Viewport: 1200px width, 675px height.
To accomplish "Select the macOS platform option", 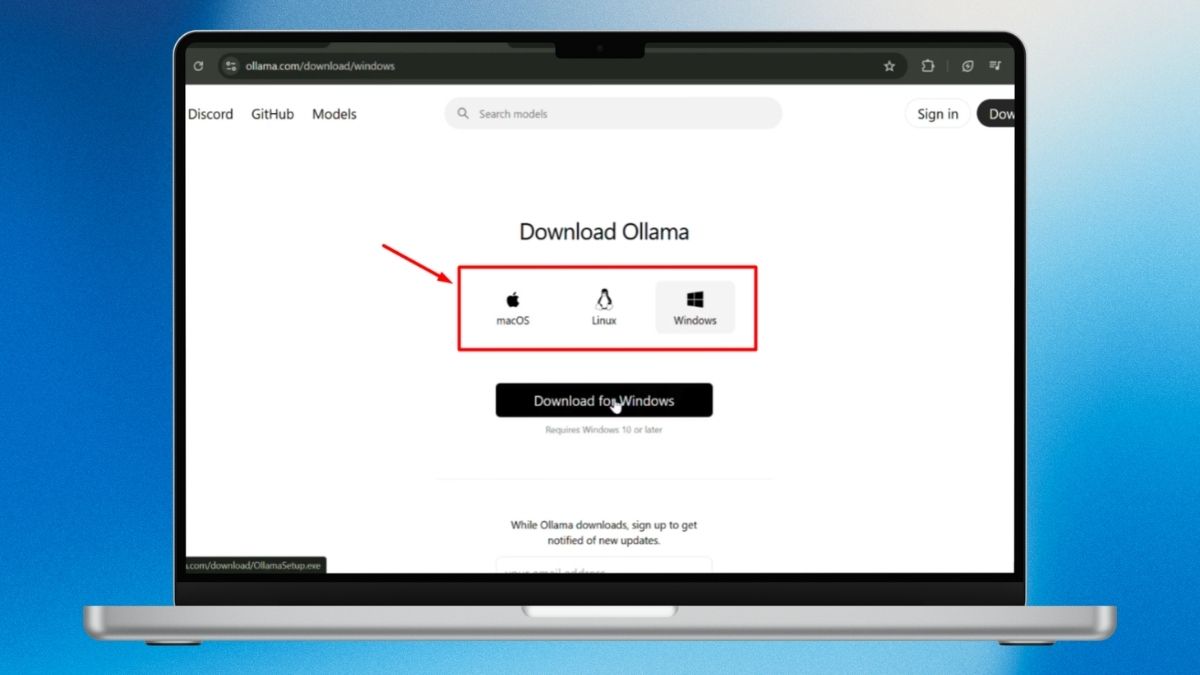I will coord(513,308).
